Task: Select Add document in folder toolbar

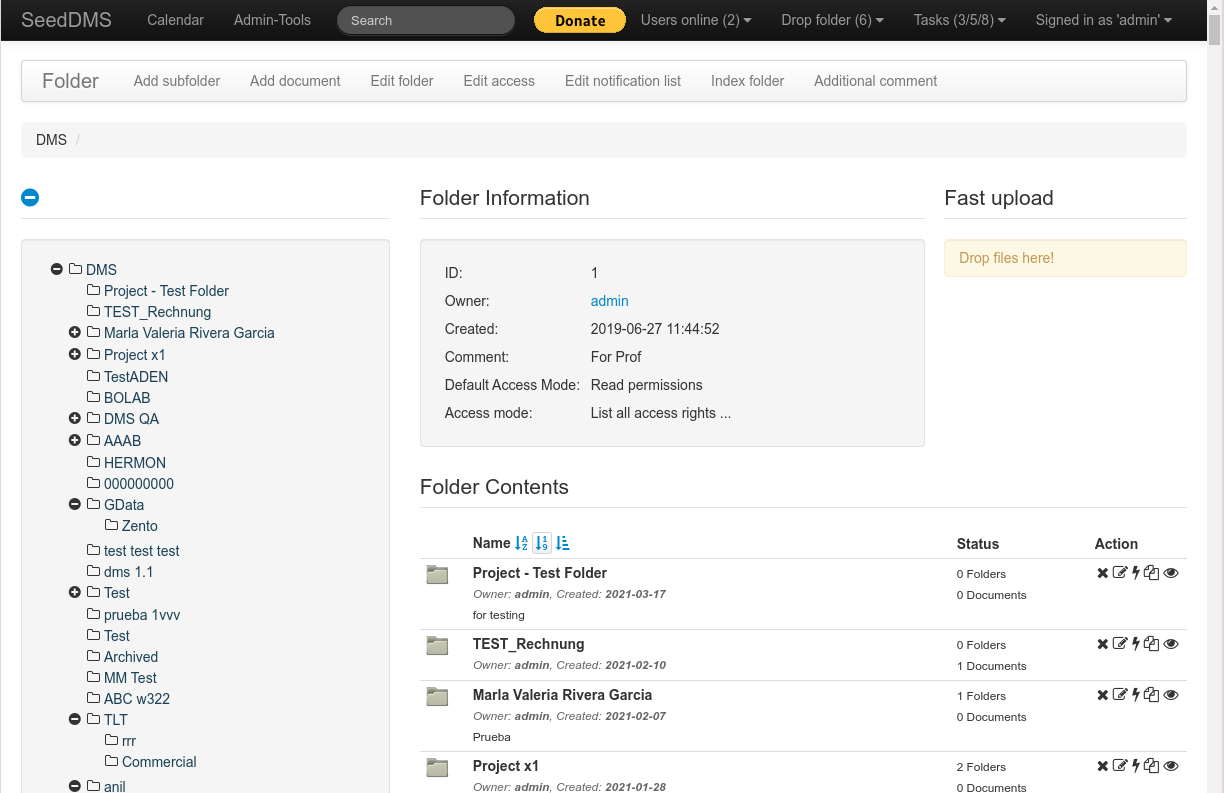Action: click(295, 81)
